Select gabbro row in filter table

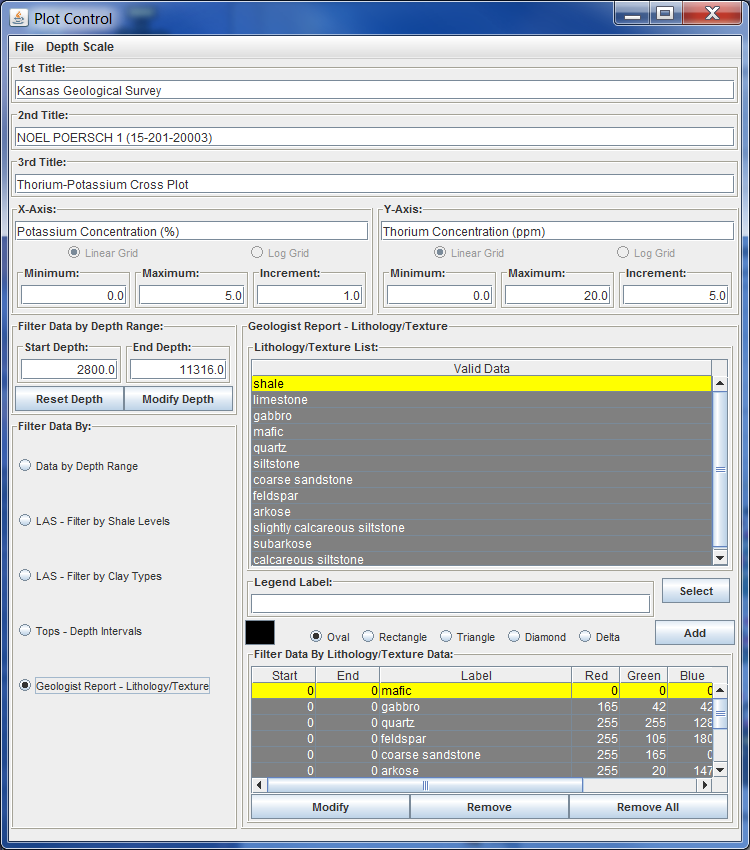tap(482, 707)
